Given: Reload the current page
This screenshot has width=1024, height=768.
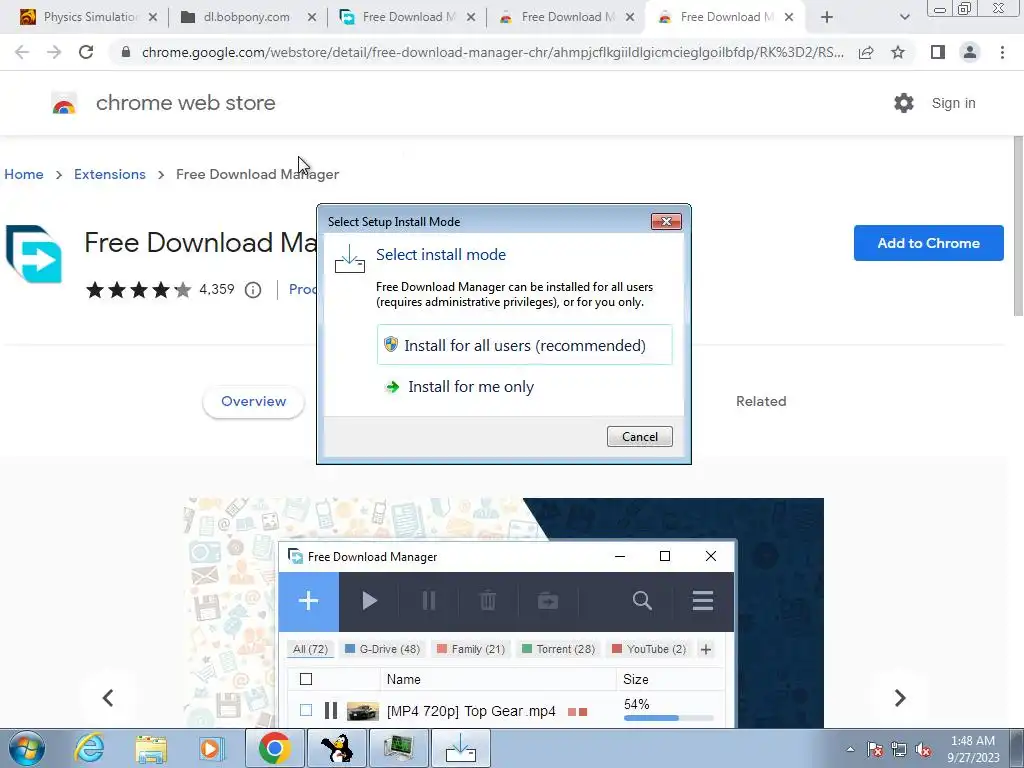Looking at the screenshot, I should coord(86,52).
